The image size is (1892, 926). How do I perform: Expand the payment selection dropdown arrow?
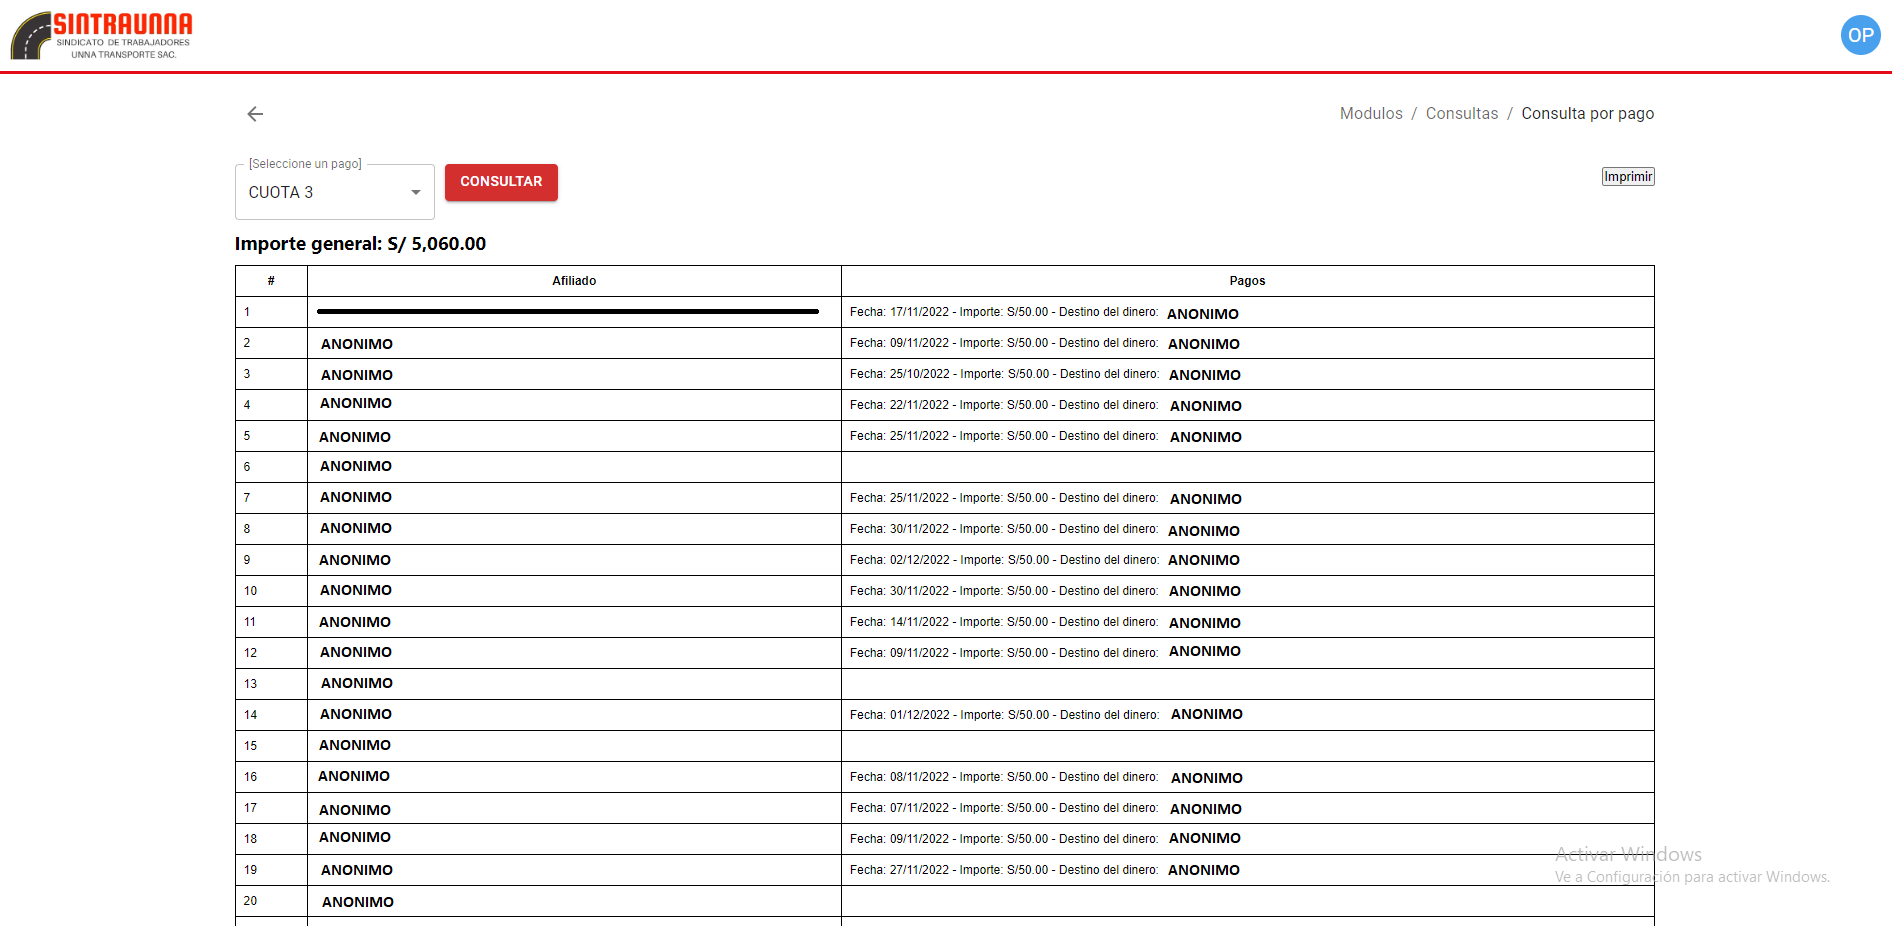tap(415, 193)
